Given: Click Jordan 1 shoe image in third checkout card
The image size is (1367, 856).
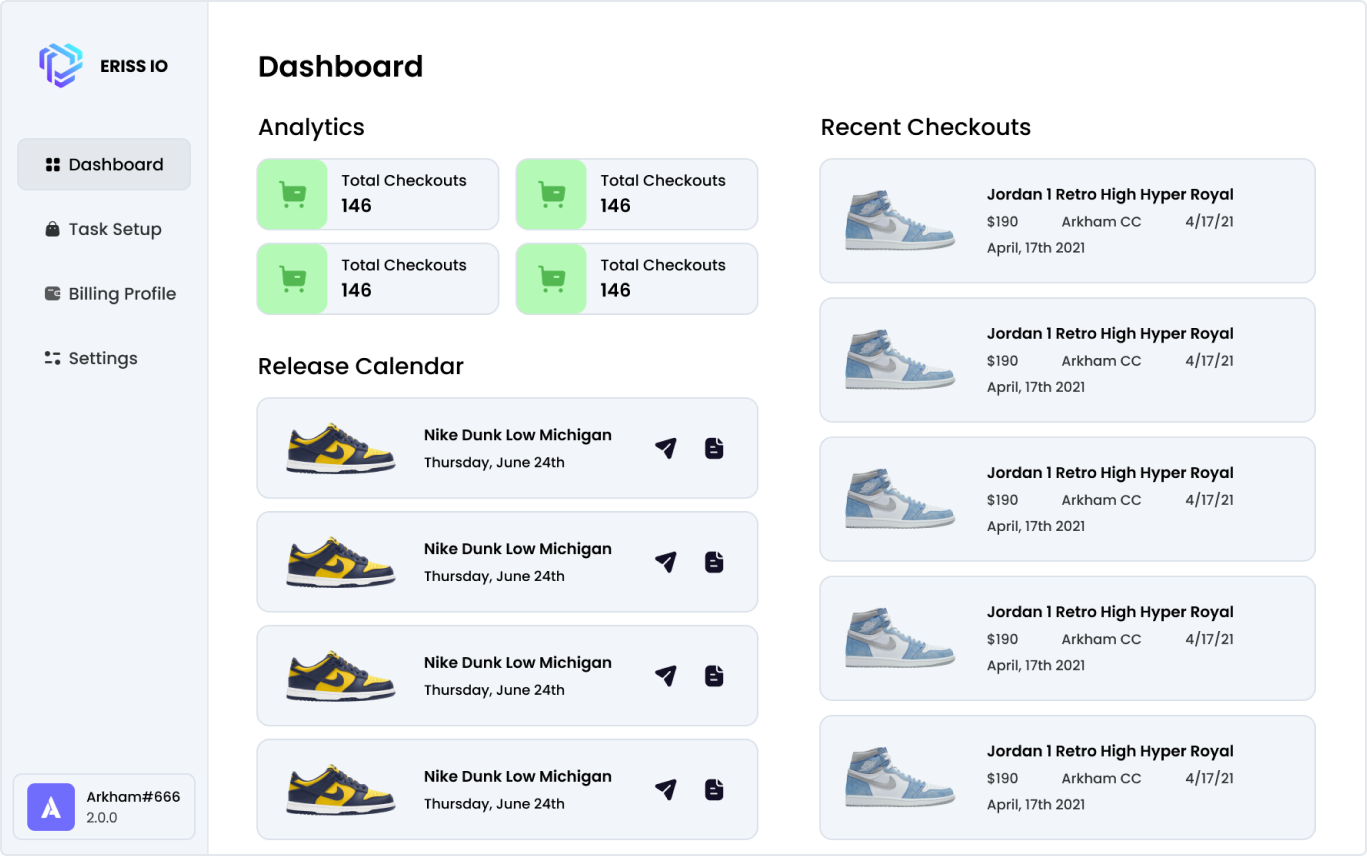Looking at the screenshot, I should coord(899,499).
